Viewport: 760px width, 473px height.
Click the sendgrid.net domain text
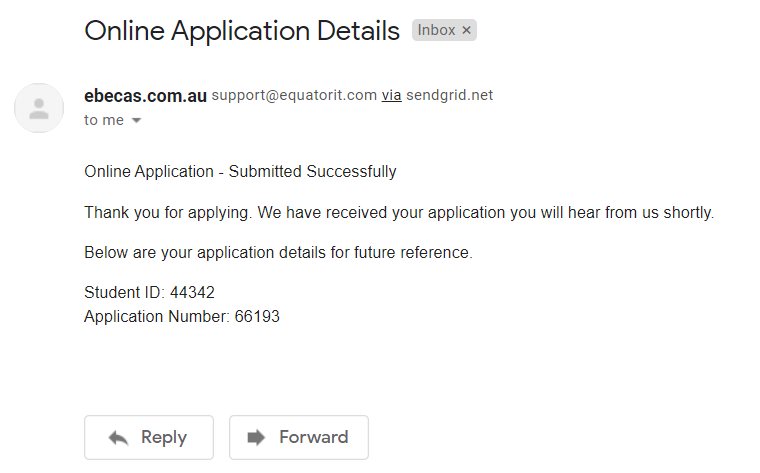tap(449, 95)
